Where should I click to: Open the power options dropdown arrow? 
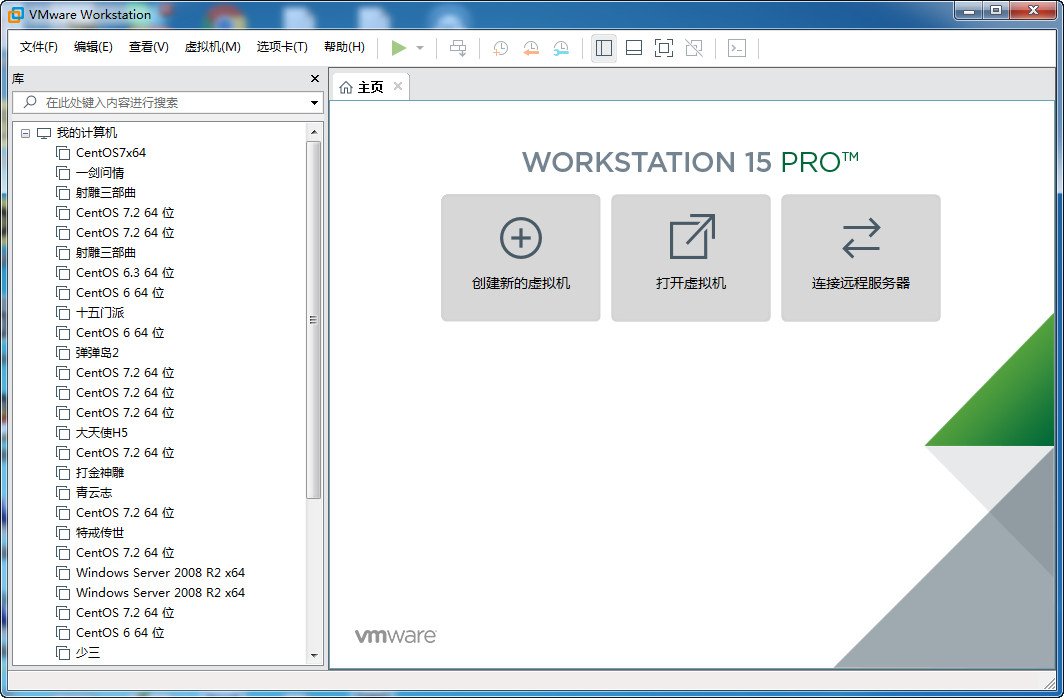(x=420, y=48)
